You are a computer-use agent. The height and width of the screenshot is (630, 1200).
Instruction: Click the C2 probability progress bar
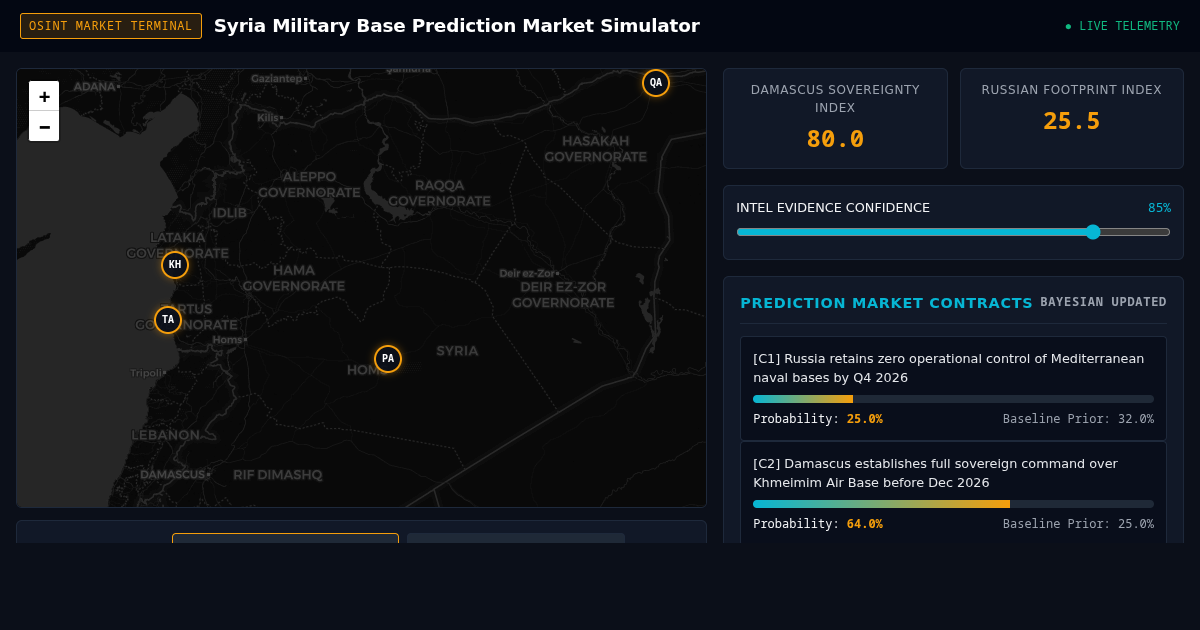tap(953, 504)
